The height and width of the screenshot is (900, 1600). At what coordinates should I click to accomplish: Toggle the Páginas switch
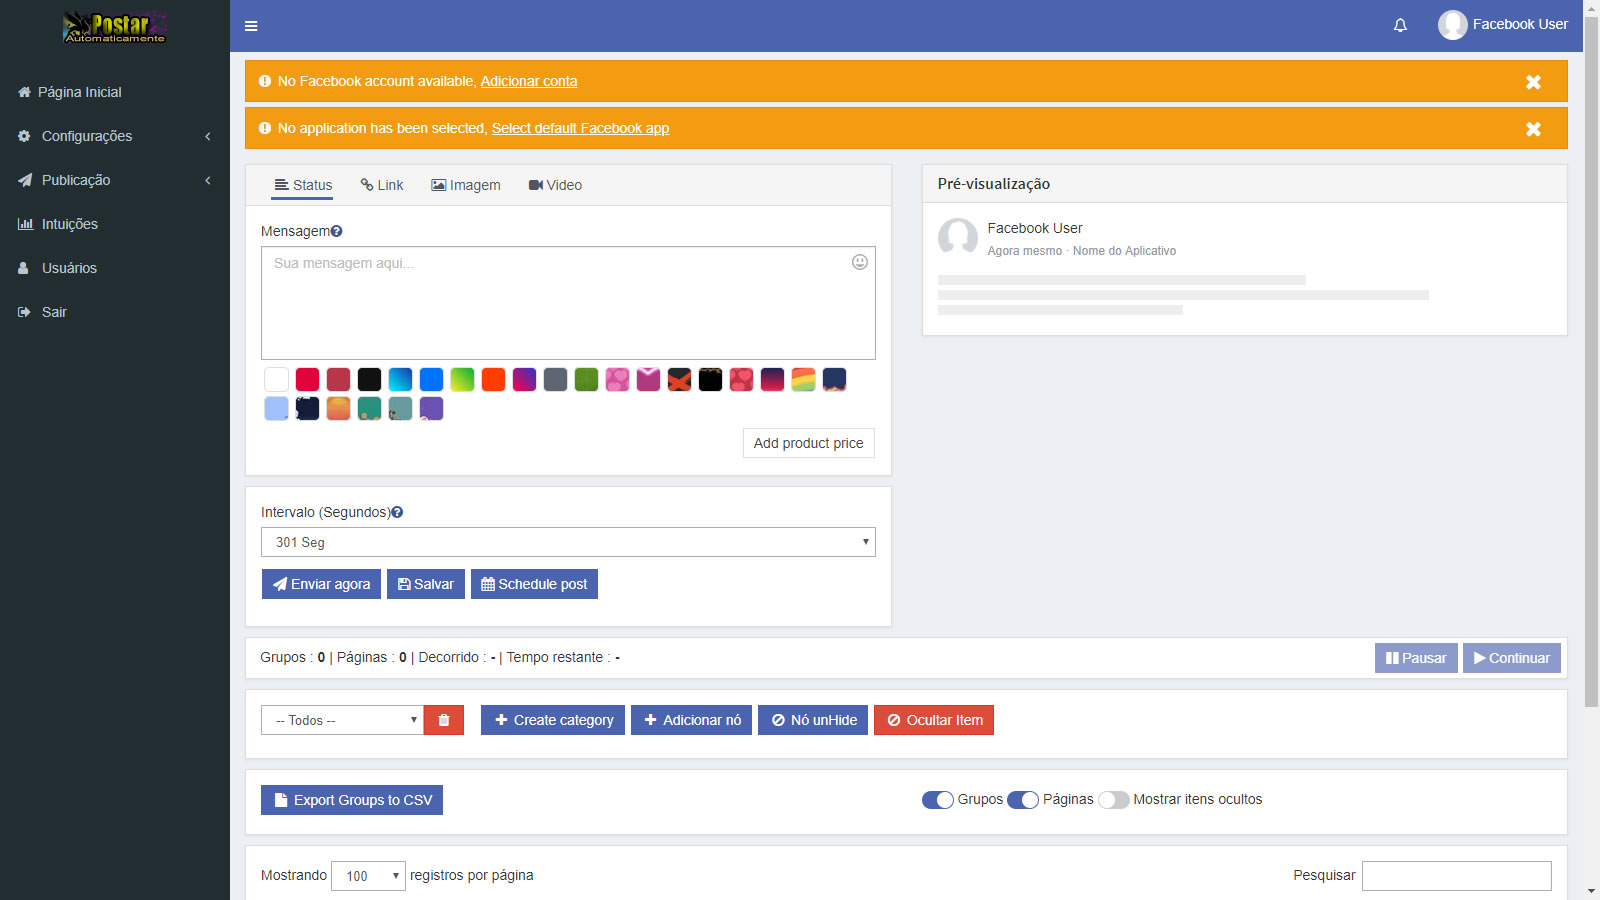[x=1024, y=799]
